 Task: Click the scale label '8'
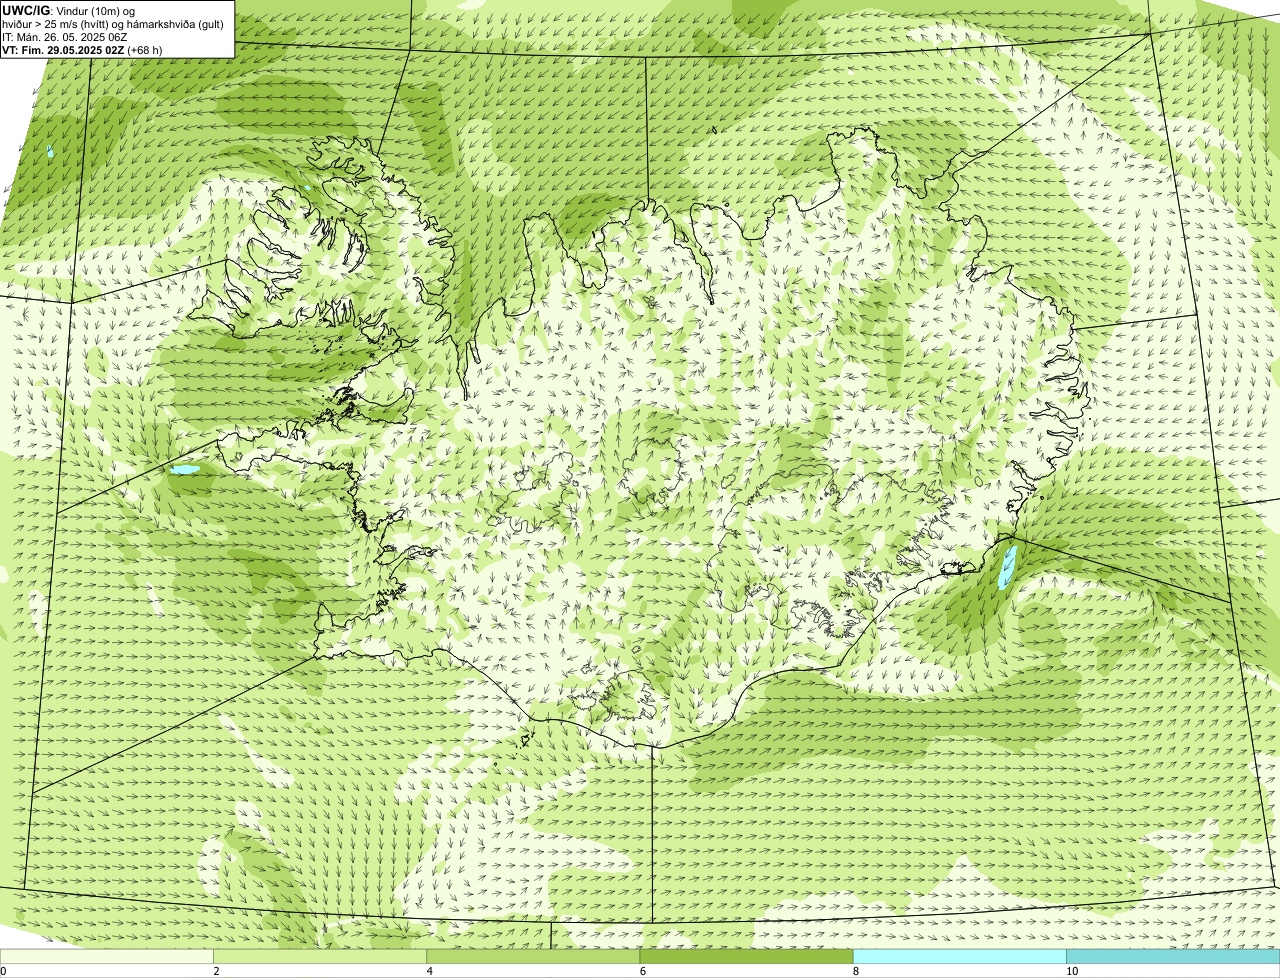point(856,971)
